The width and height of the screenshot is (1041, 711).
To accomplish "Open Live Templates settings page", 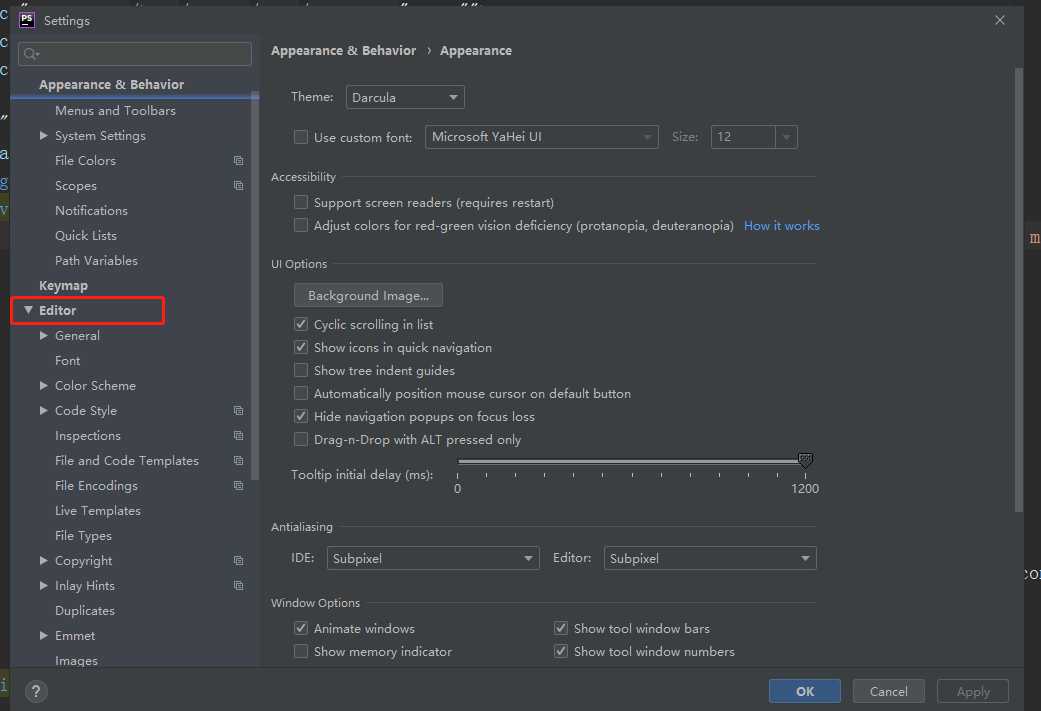I will click(x=98, y=511).
